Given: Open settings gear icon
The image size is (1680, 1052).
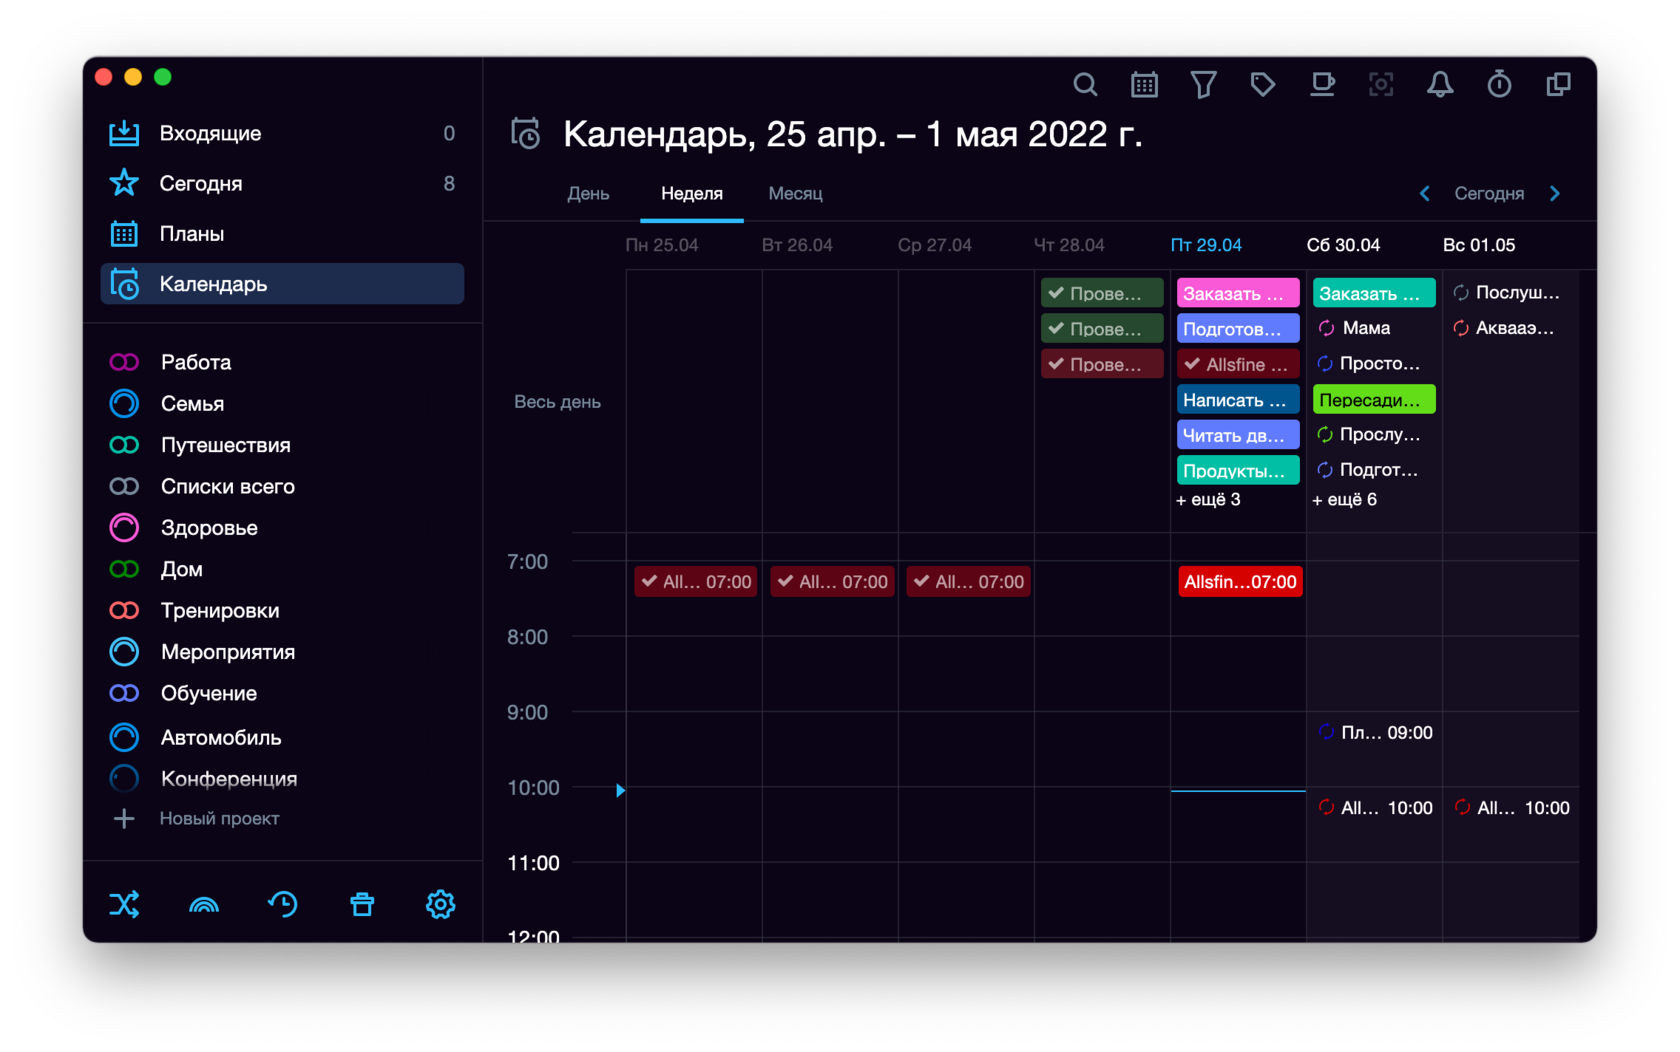Looking at the screenshot, I should pyautogui.click(x=441, y=905).
